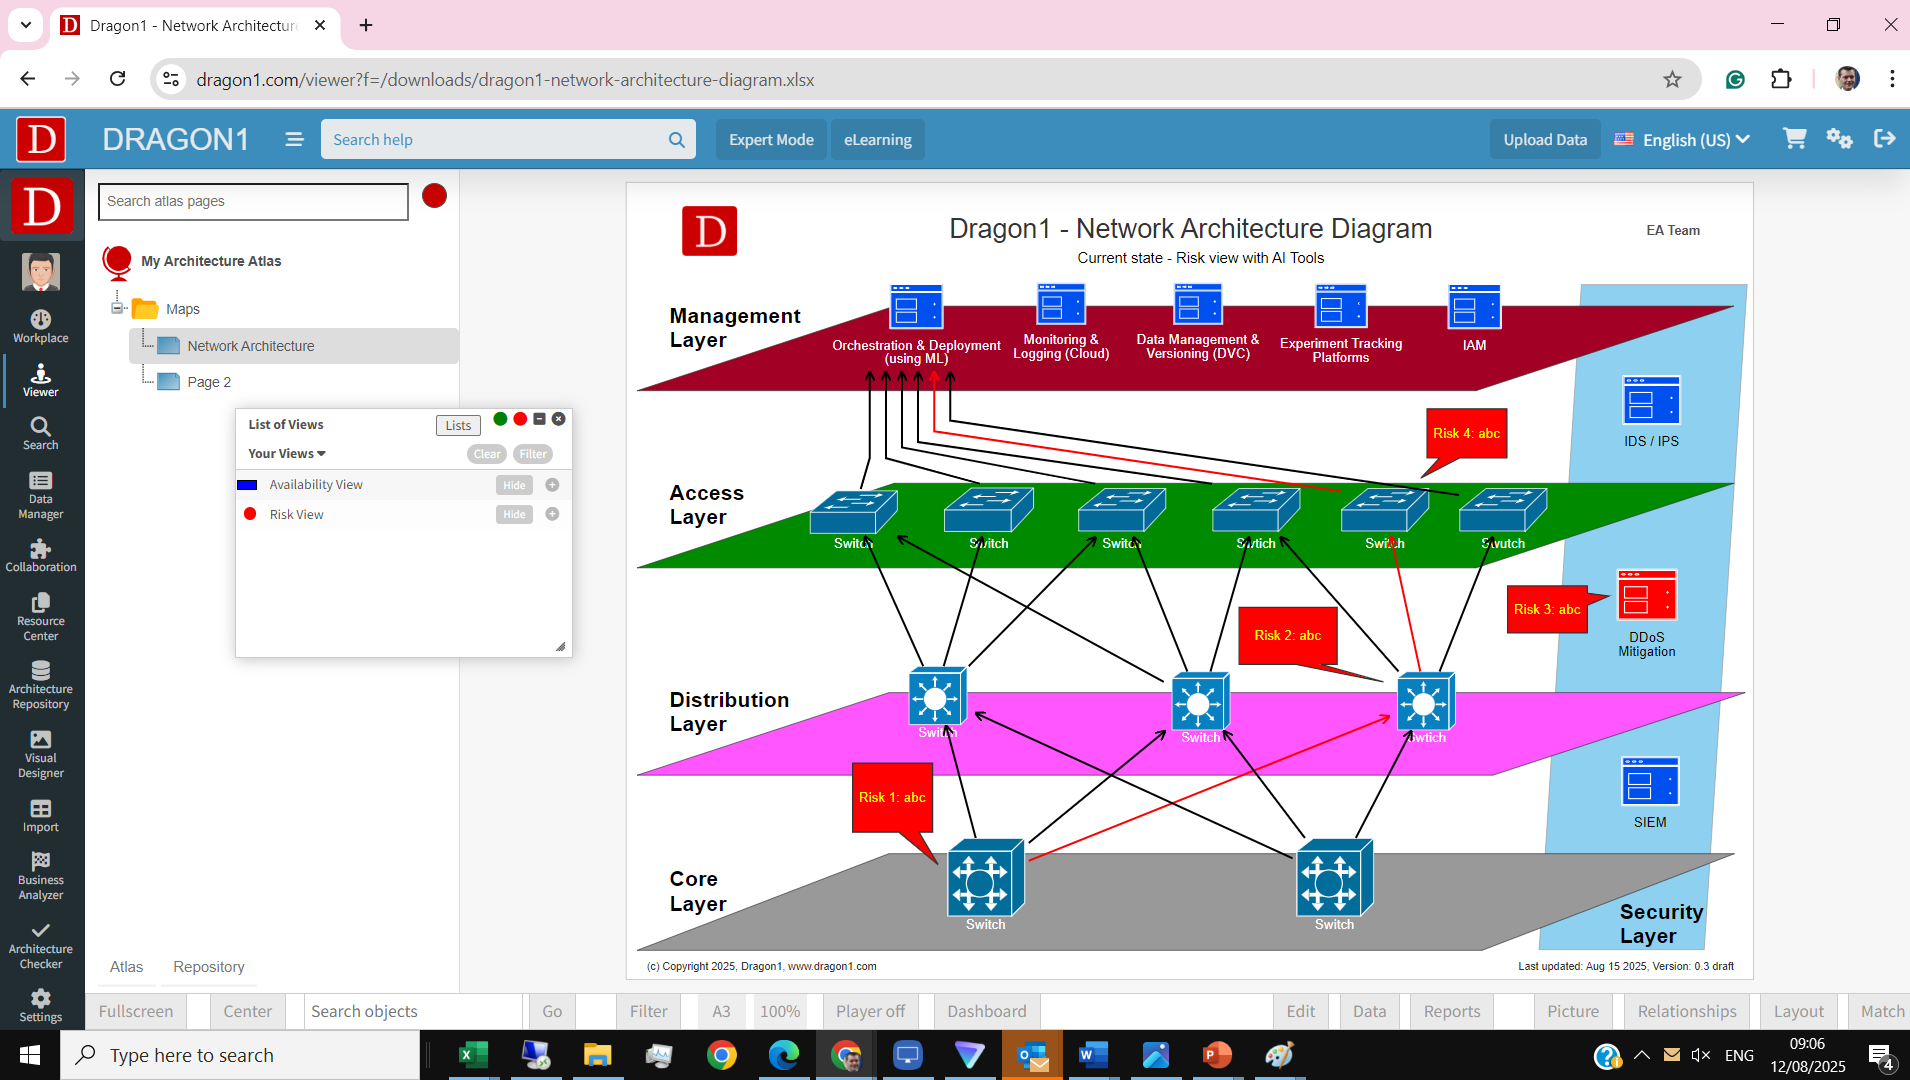The image size is (1910, 1080).
Task: Click the Clear button in views
Action: coord(487,454)
